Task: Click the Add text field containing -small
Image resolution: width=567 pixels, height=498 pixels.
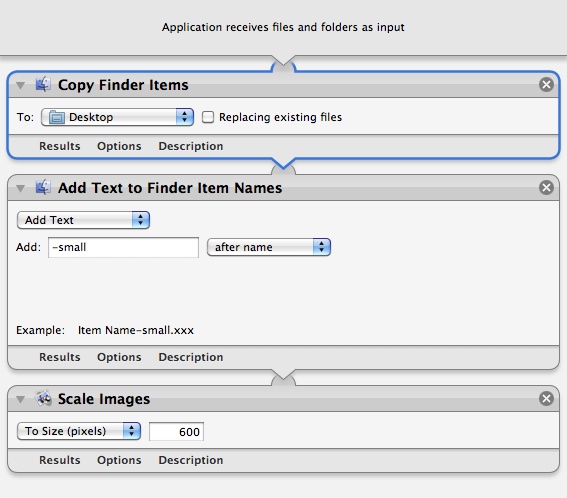Action: [123, 247]
